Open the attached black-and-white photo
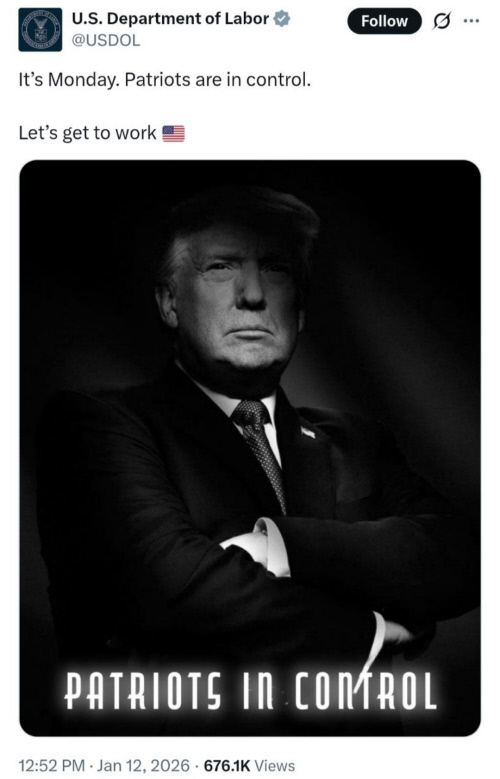Screen dimensions: 500x779 [250, 448]
